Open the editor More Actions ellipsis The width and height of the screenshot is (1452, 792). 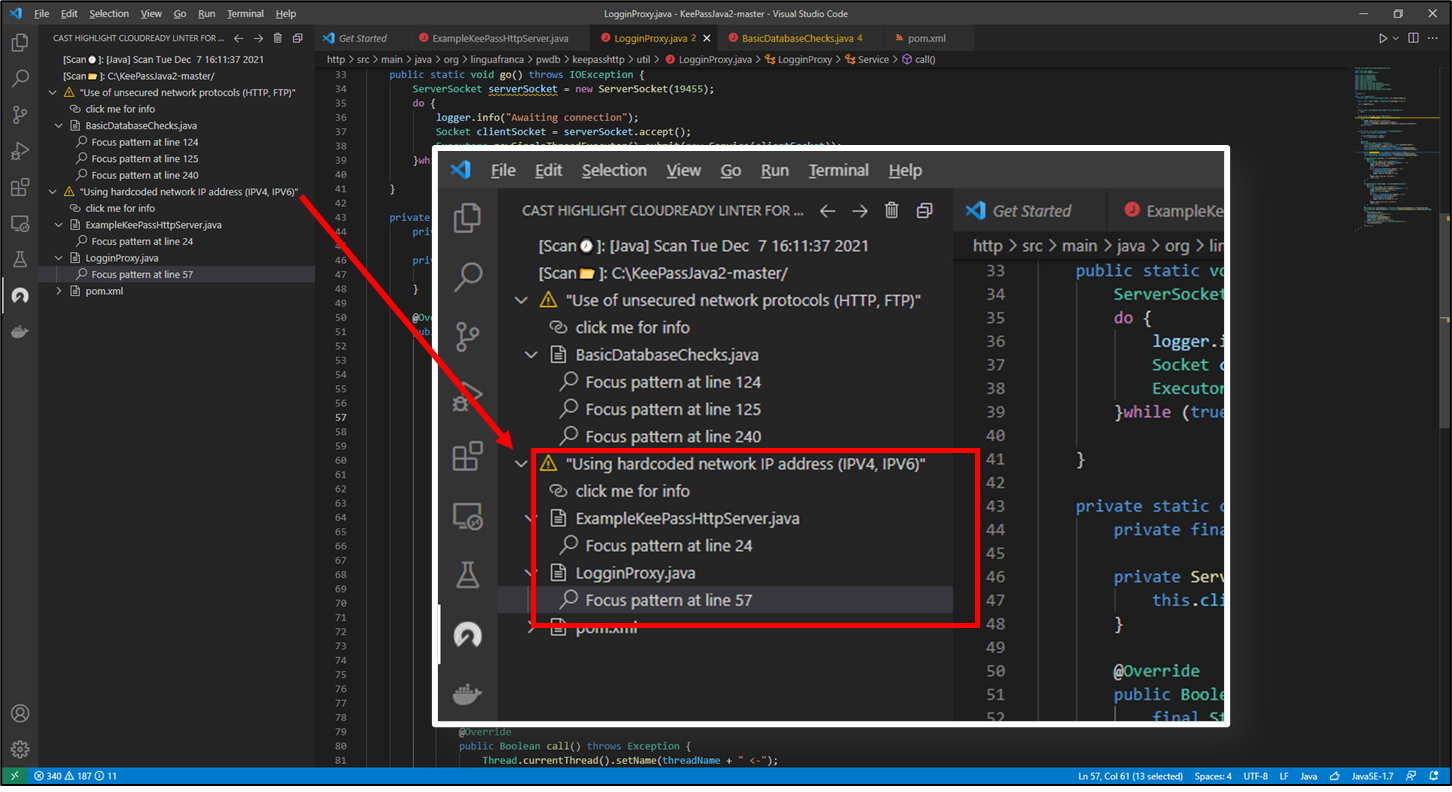coord(1431,39)
